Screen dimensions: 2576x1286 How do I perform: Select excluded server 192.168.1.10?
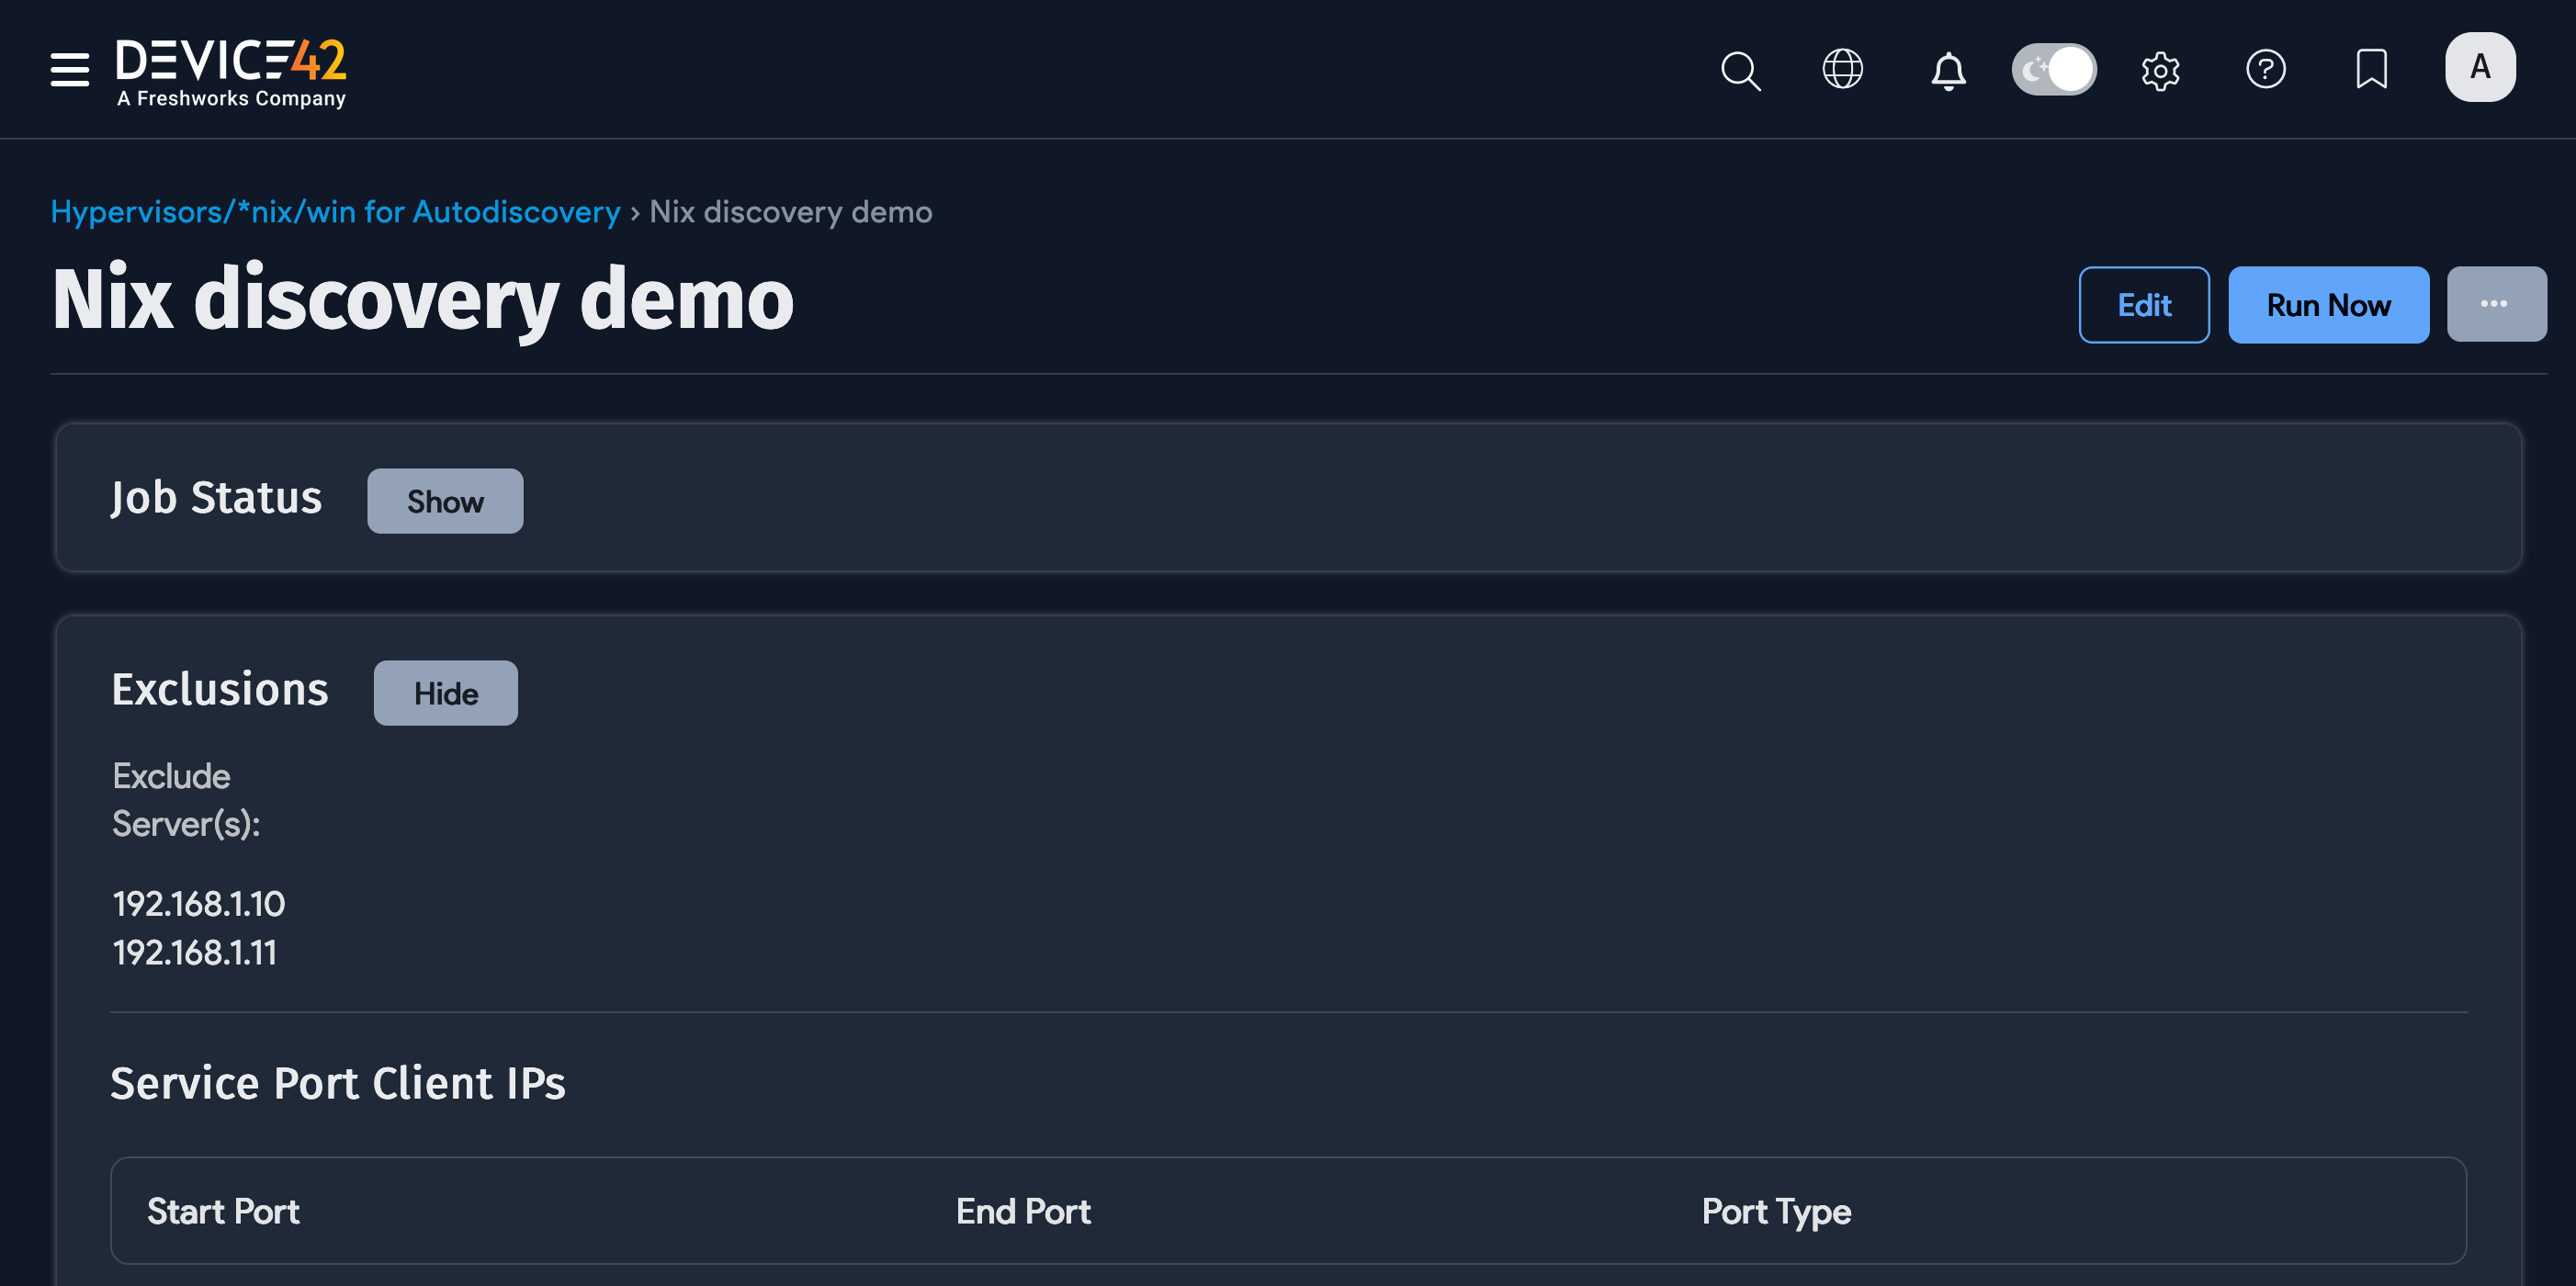(x=198, y=903)
